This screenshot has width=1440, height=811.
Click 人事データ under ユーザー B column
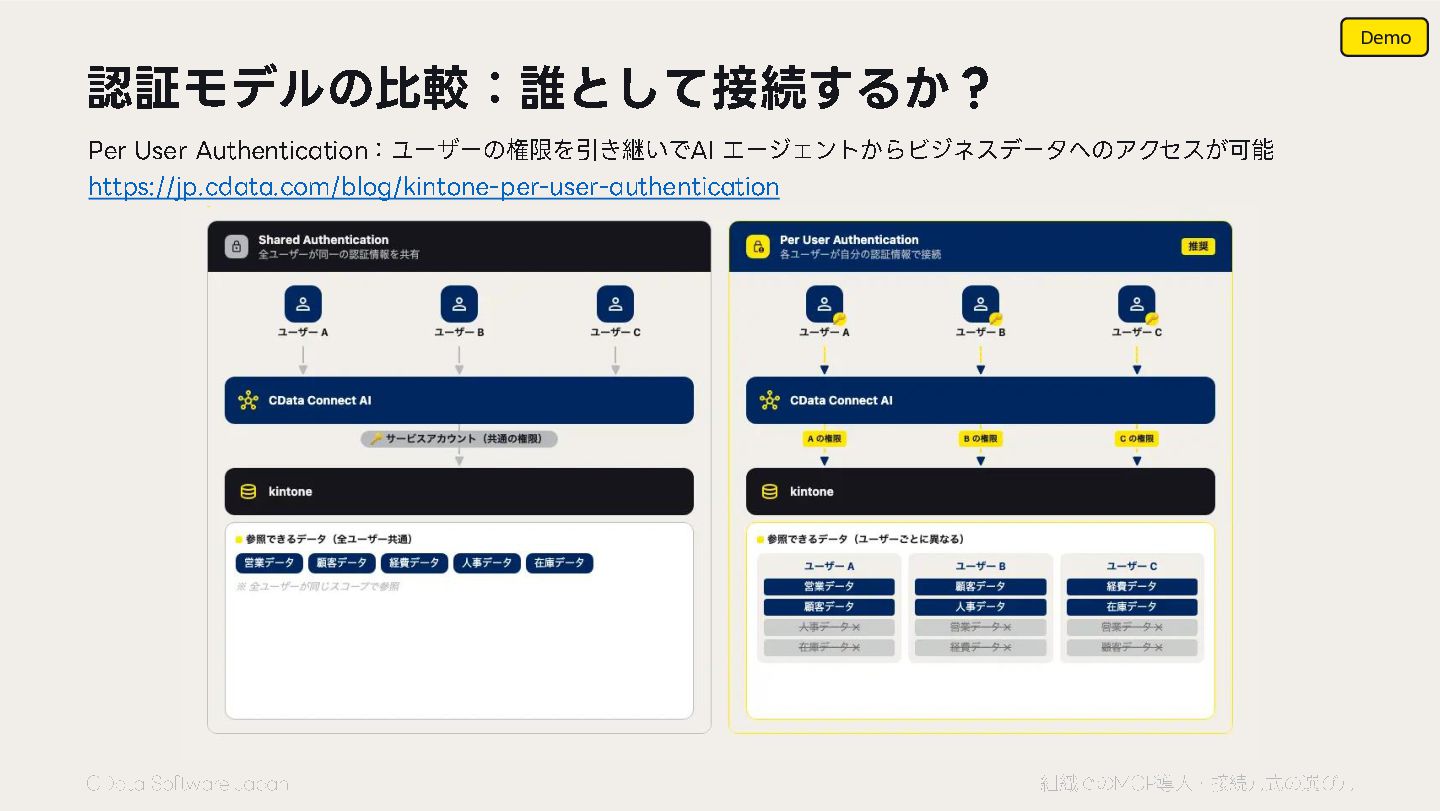980,607
